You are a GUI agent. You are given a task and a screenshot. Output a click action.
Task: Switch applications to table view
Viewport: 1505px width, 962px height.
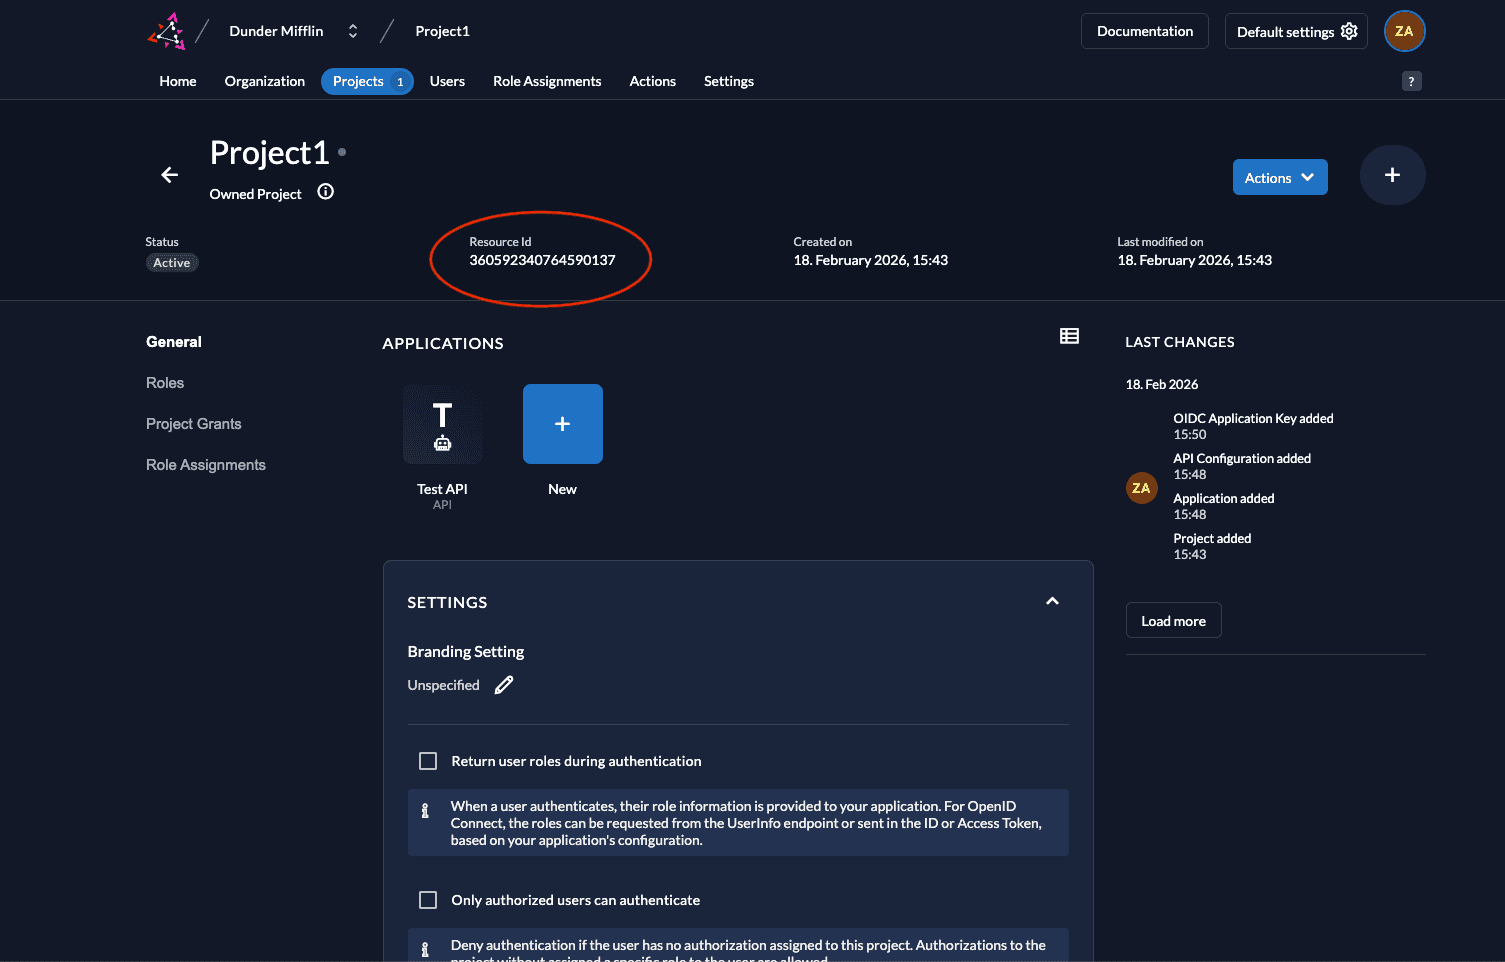(1069, 336)
